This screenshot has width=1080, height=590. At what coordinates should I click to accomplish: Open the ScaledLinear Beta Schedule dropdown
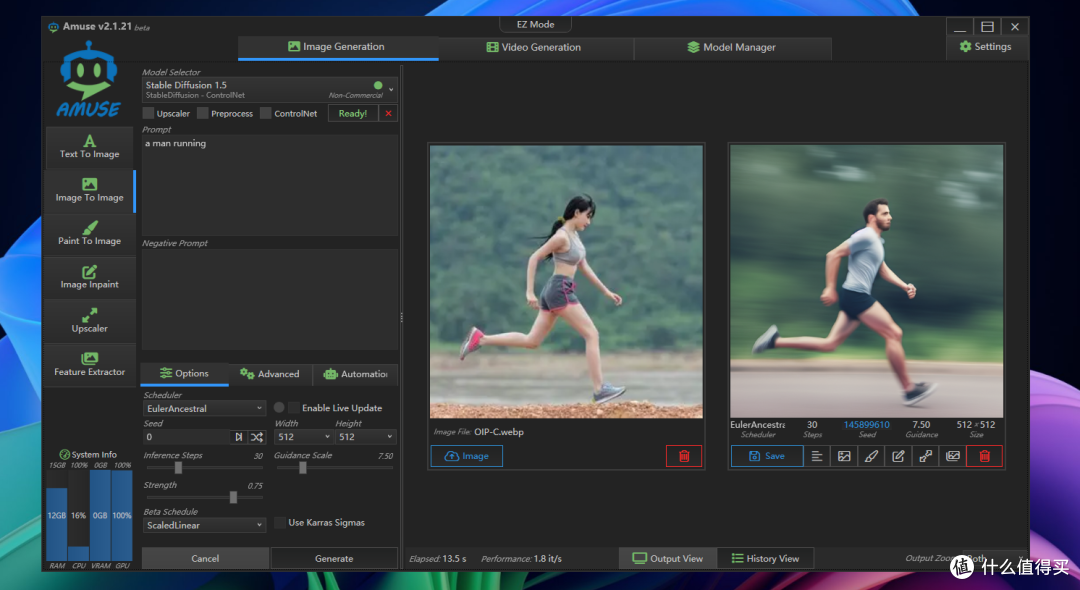[x=205, y=525]
